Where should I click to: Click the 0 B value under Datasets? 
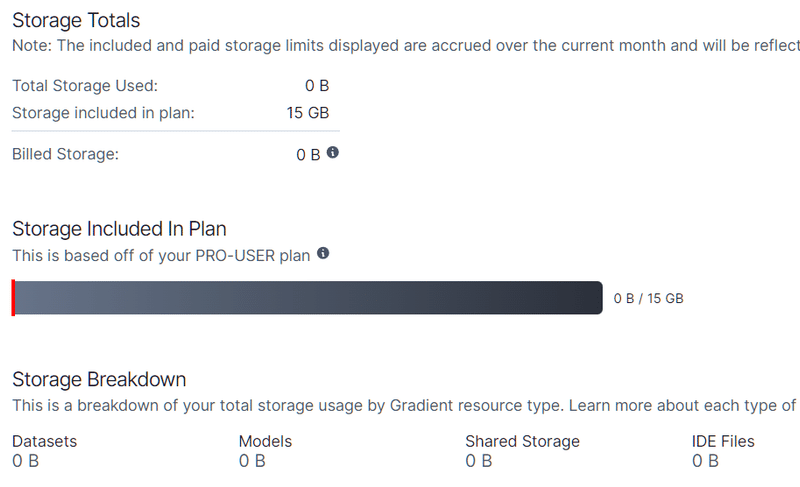click(26, 461)
